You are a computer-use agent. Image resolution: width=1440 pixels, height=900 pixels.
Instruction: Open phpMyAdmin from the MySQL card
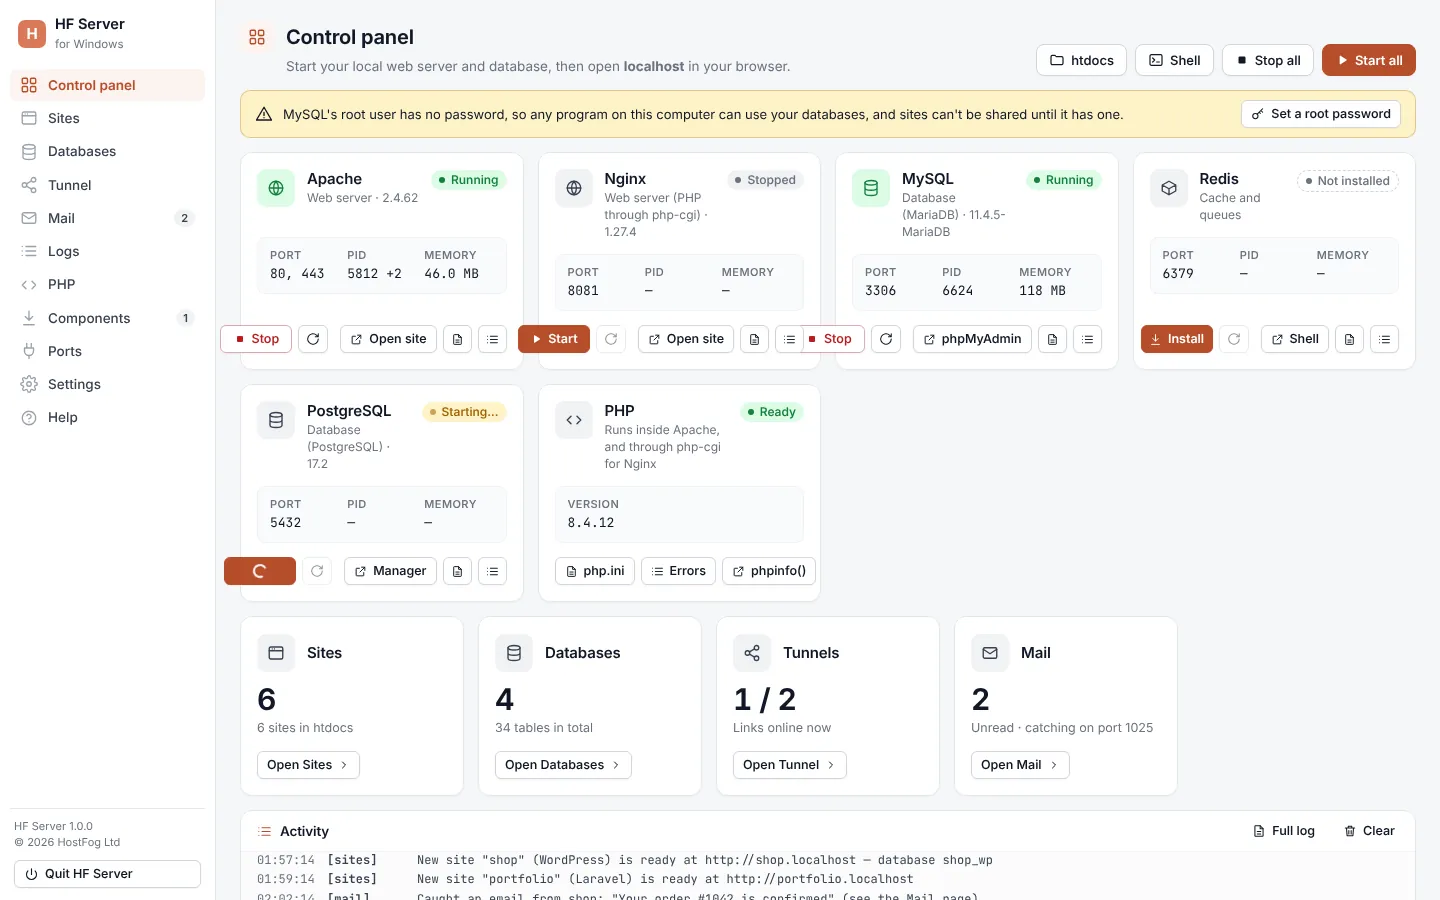click(x=972, y=339)
